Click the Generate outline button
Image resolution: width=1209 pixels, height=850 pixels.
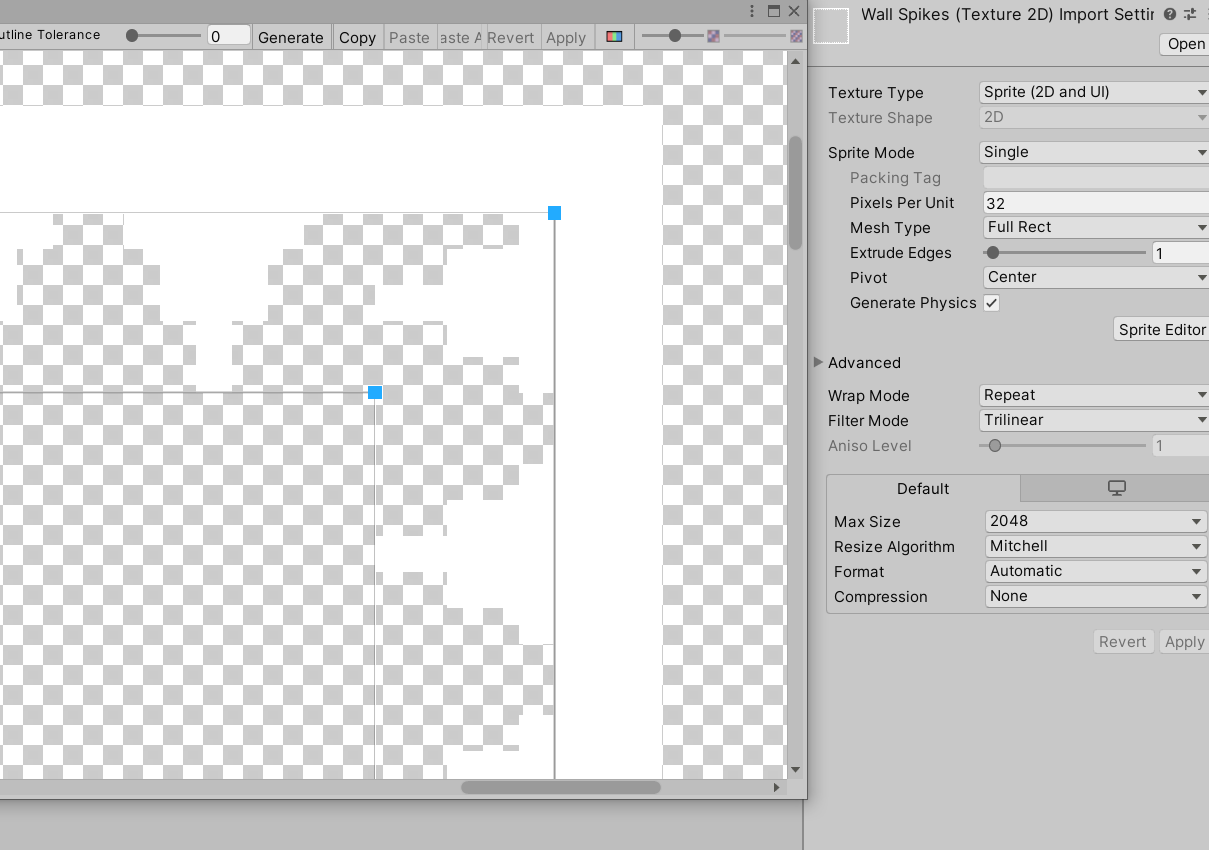[291, 37]
